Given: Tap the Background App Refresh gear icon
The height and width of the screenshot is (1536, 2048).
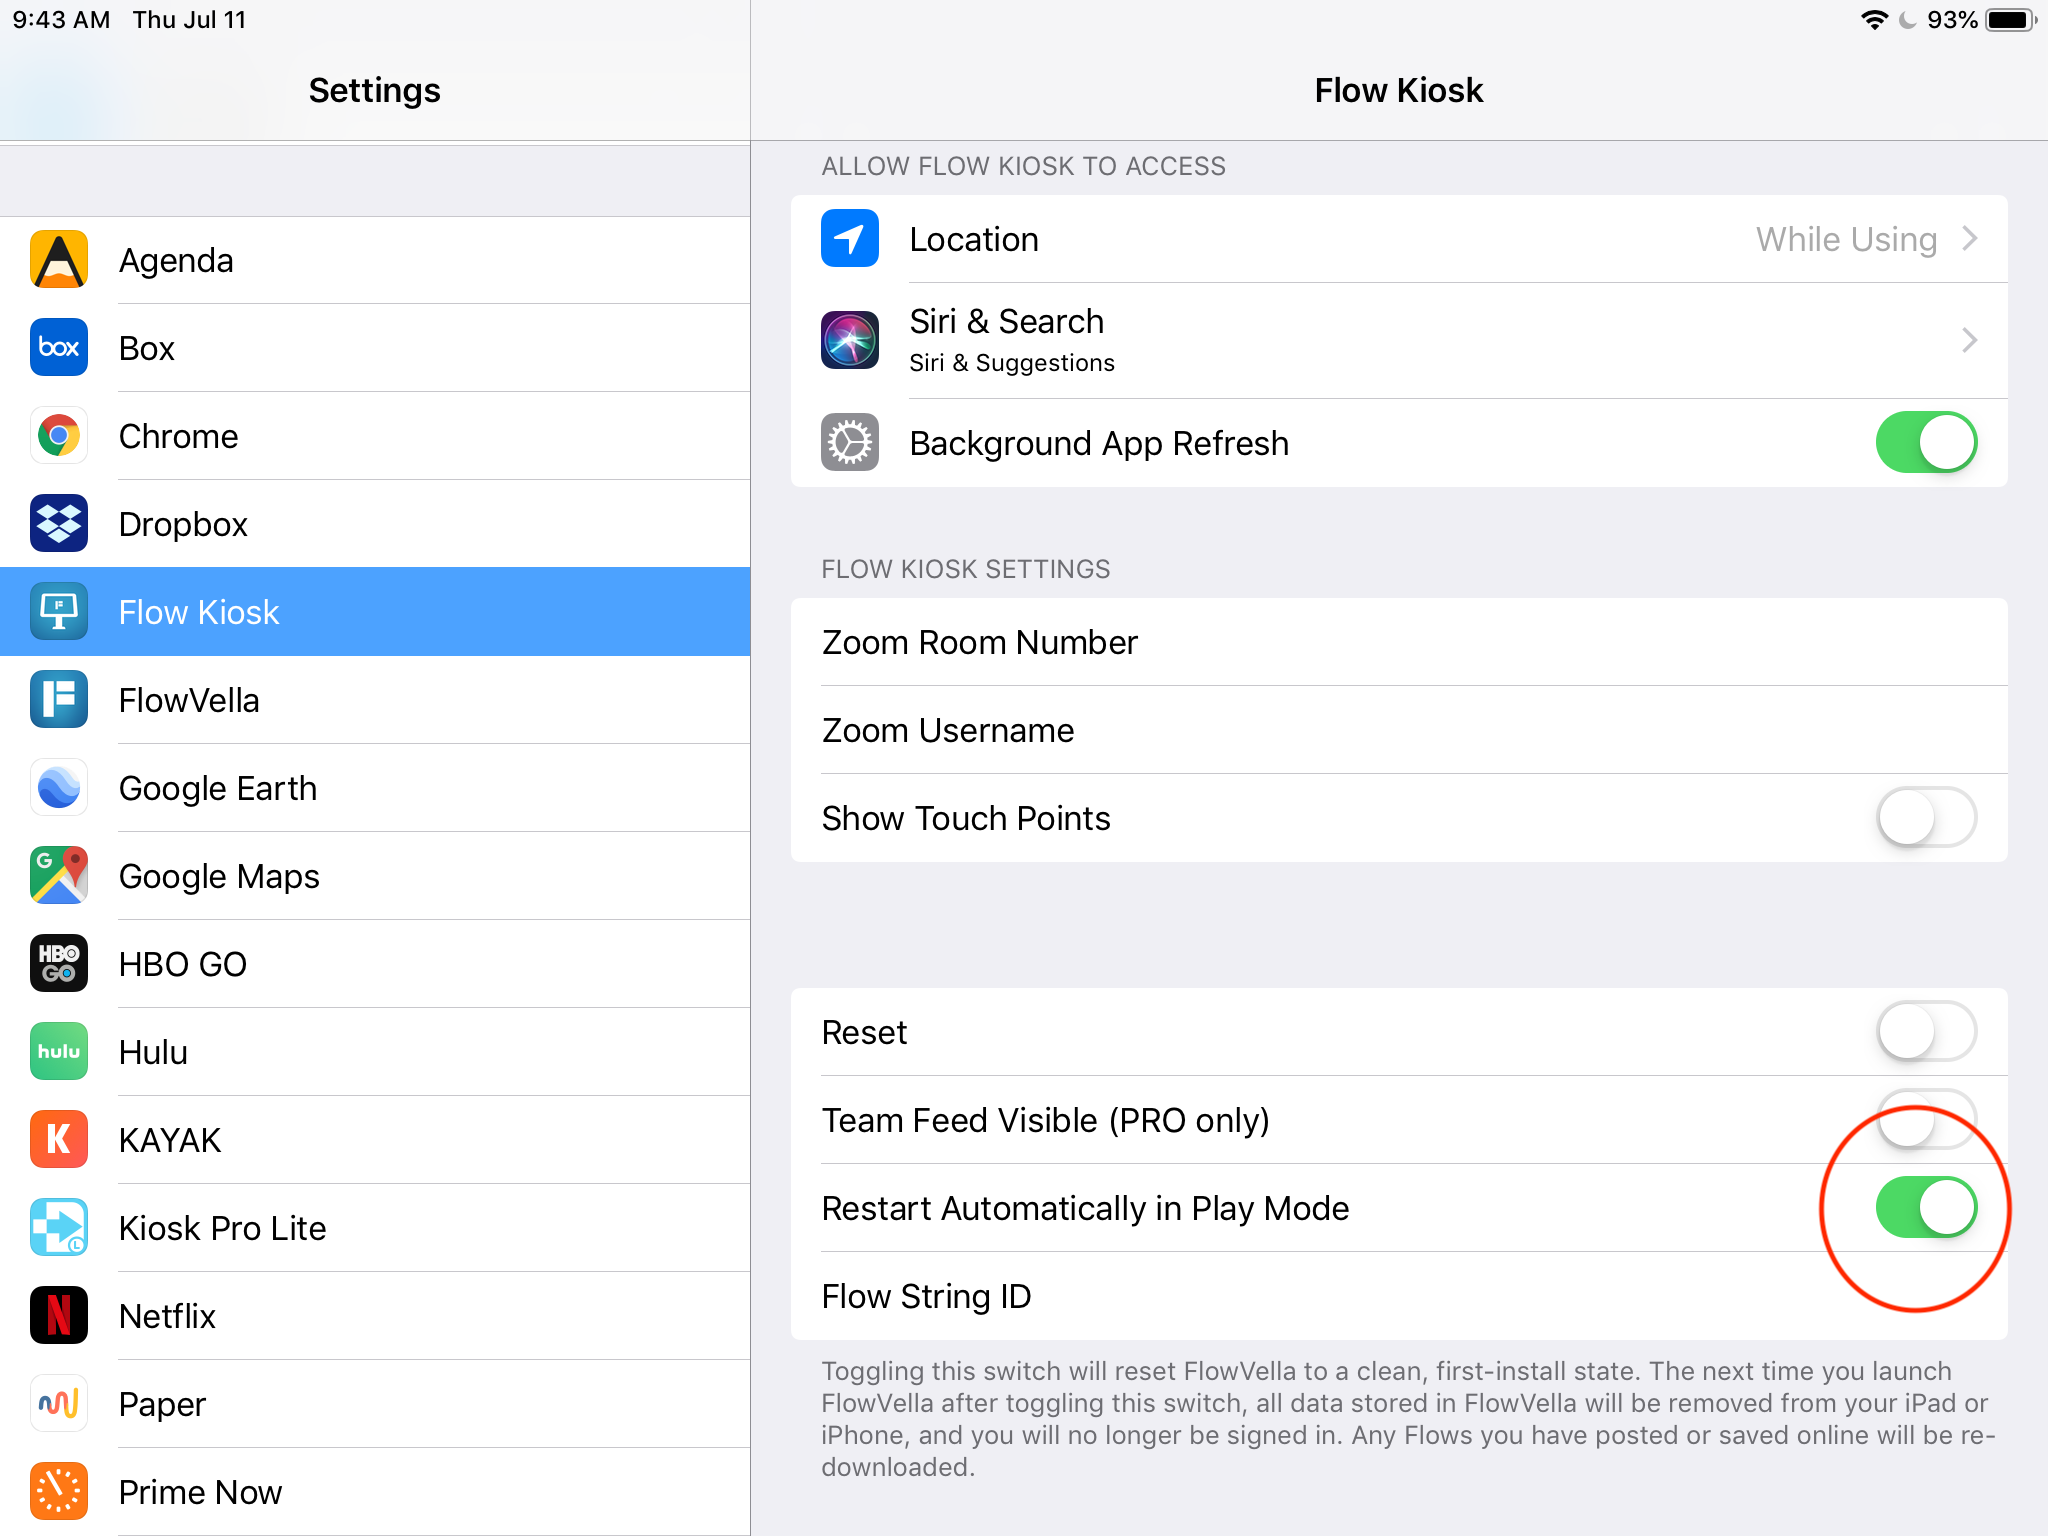Looking at the screenshot, I should [850, 442].
